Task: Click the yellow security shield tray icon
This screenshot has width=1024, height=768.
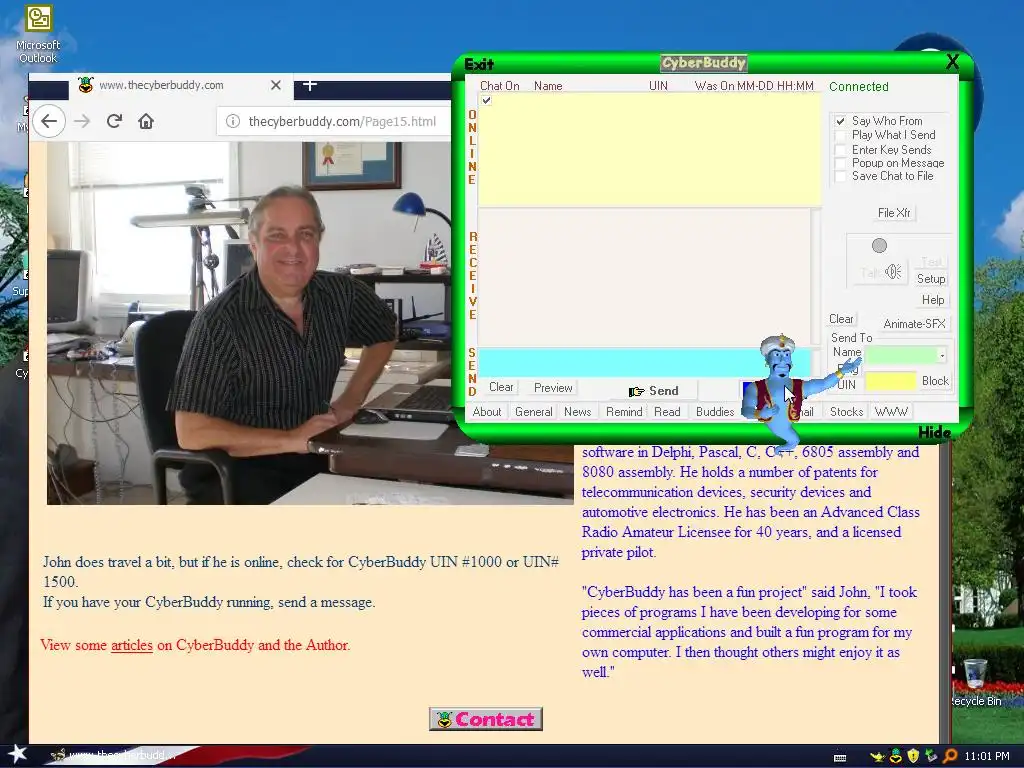Action: tap(914, 756)
